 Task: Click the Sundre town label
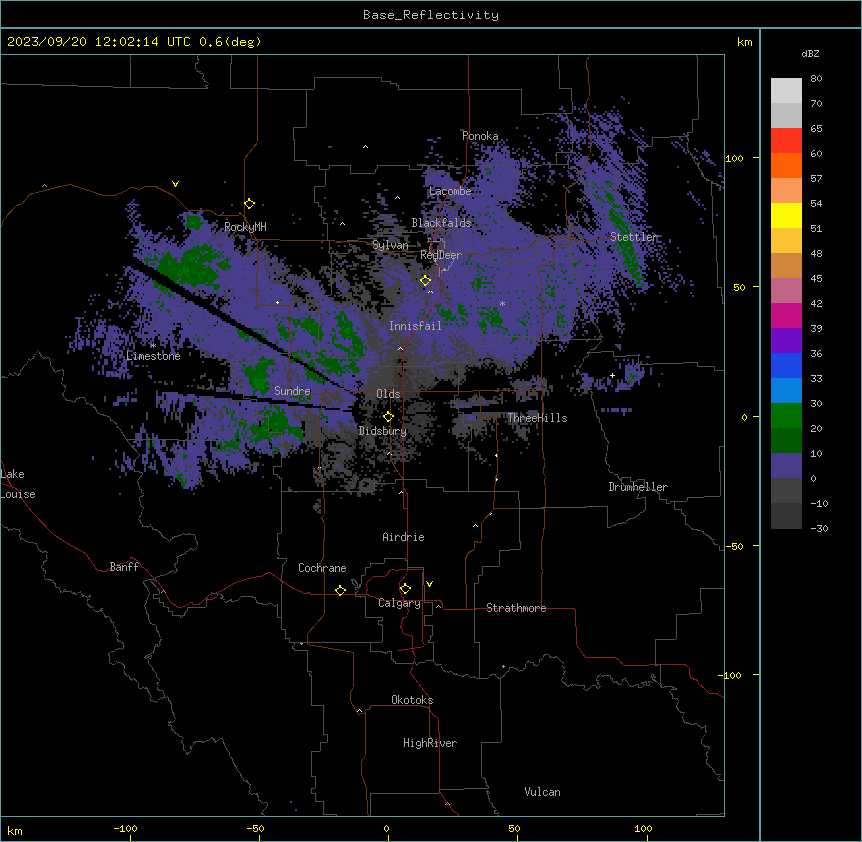click(292, 391)
